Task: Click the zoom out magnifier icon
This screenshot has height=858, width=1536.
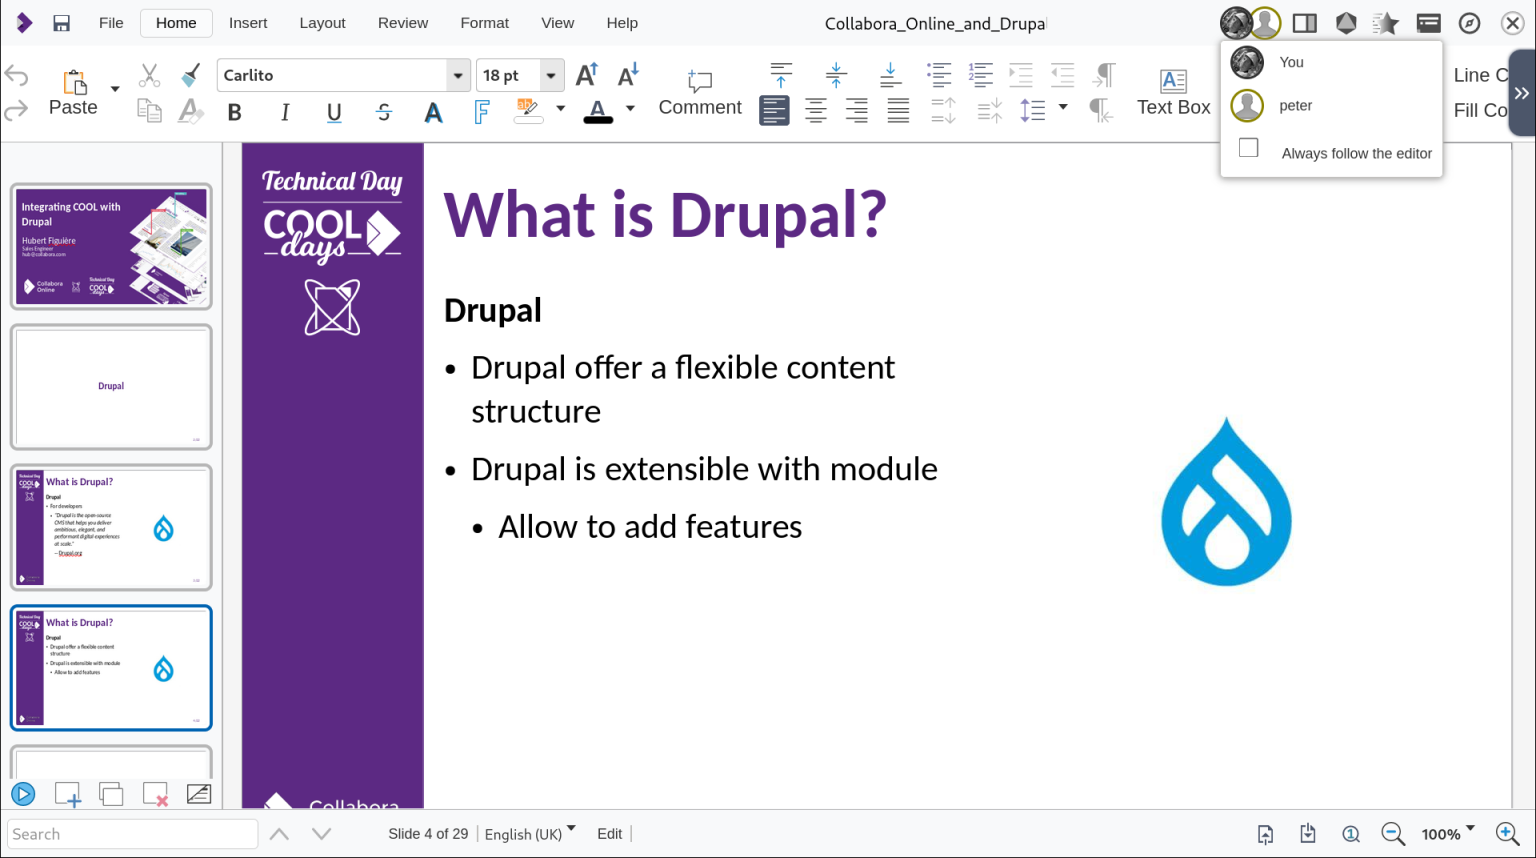Action: click(1393, 834)
